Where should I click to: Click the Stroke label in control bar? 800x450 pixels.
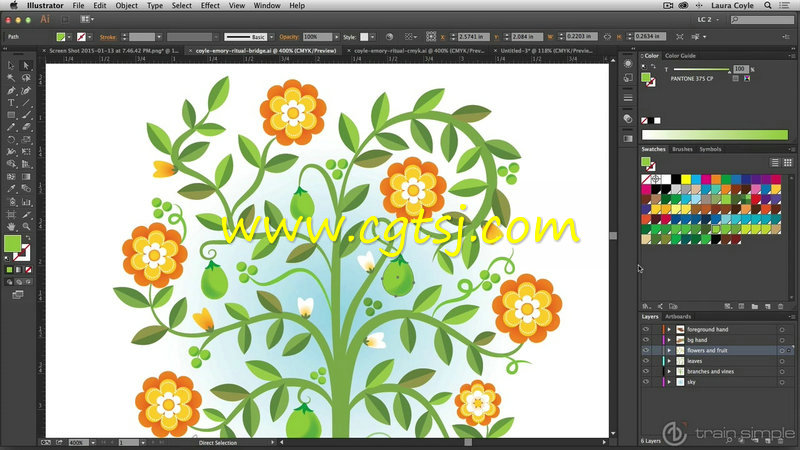pyautogui.click(x=108, y=37)
